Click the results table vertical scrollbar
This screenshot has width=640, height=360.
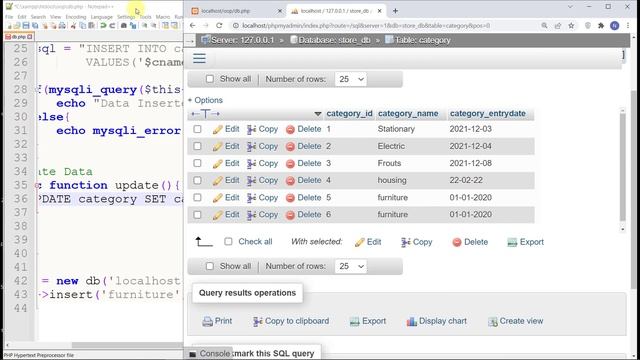point(622,167)
